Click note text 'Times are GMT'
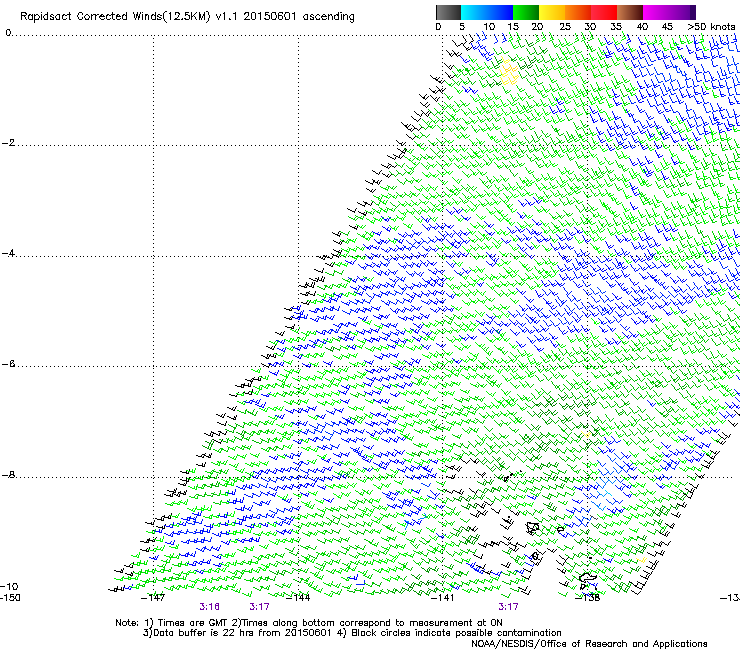This screenshot has width=740, height=650. (192, 623)
